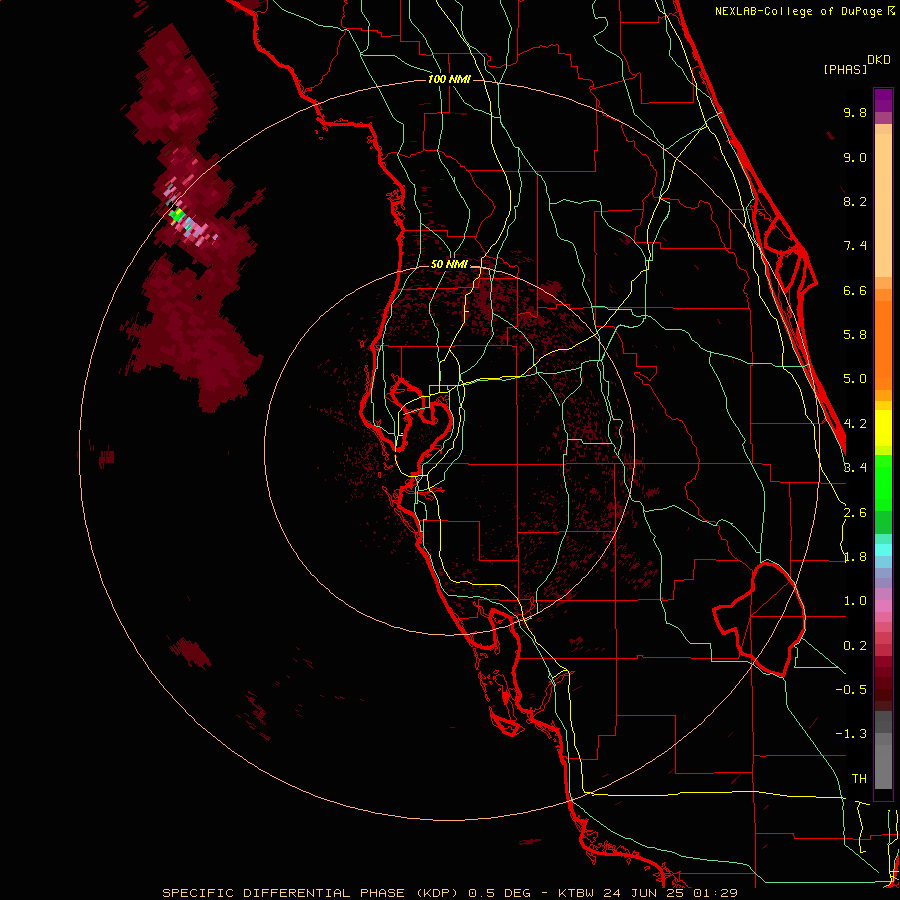Click the [PHAS] units label
Screen dimensions: 900x900
(845, 69)
